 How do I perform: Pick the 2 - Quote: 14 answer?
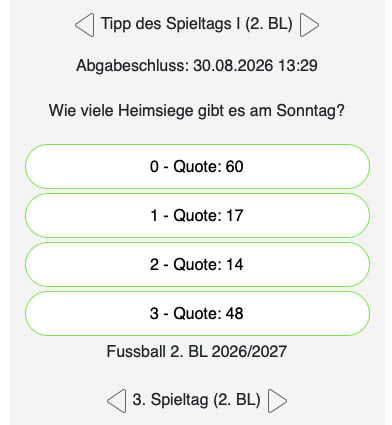pyautogui.click(x=197, y=265)
